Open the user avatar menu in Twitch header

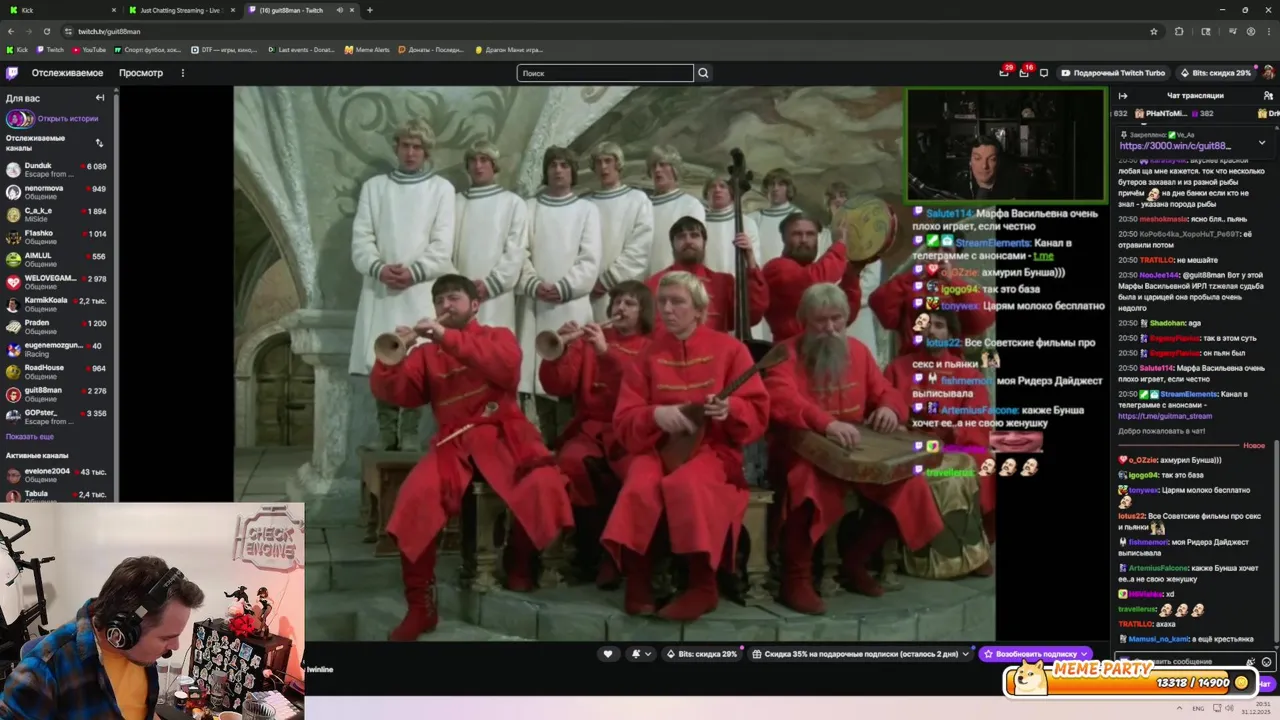(x=1268, y=73)
